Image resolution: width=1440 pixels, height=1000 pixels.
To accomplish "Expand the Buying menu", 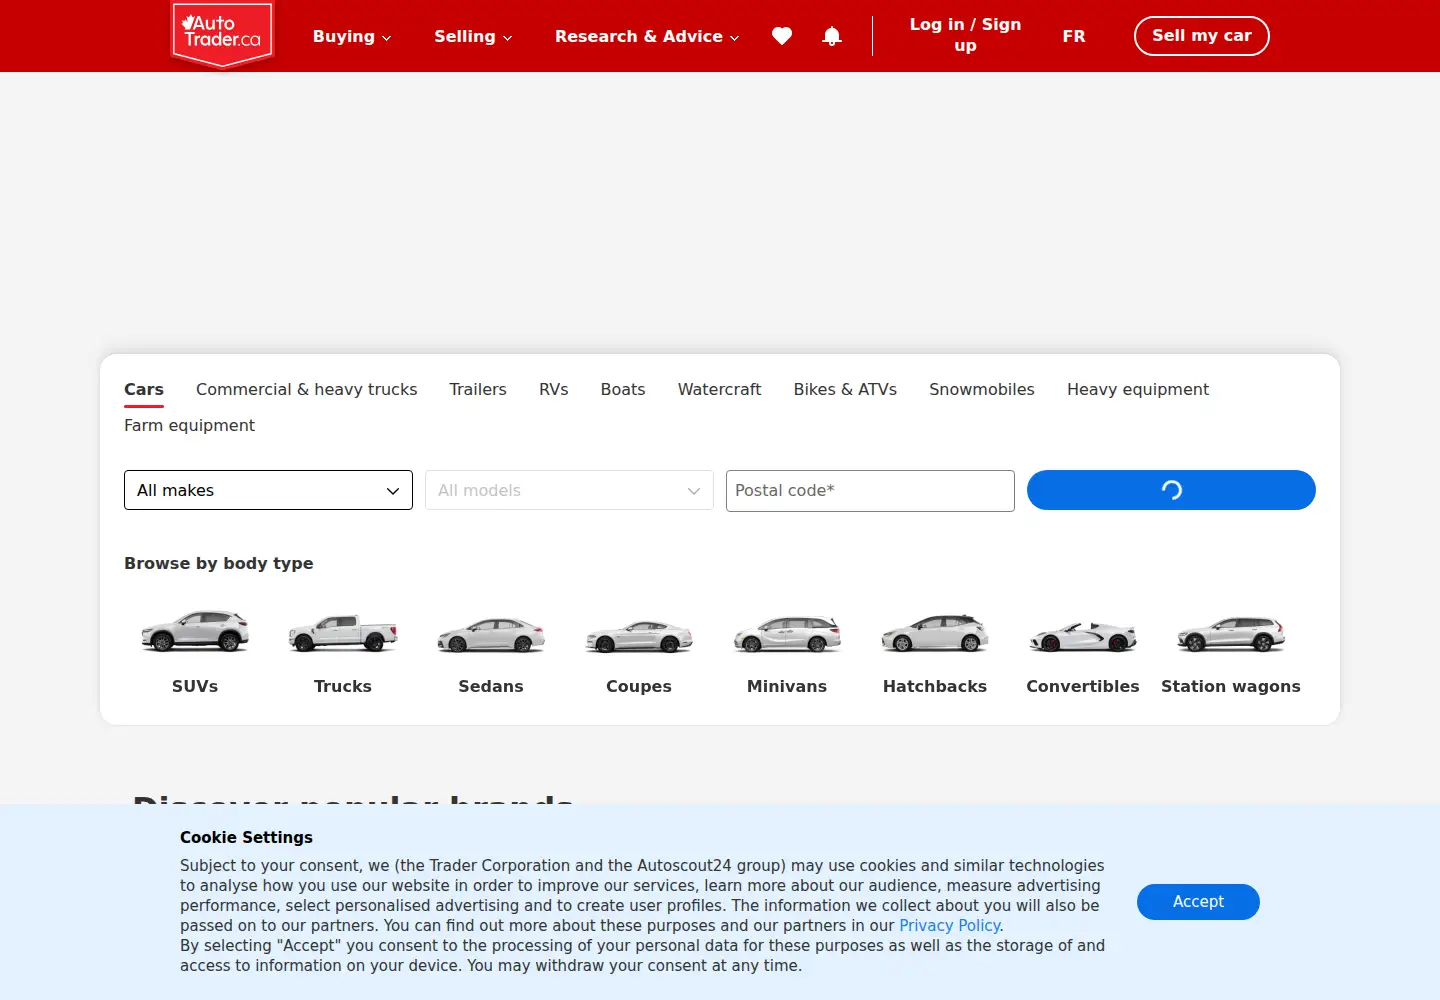I will [352, 36].
